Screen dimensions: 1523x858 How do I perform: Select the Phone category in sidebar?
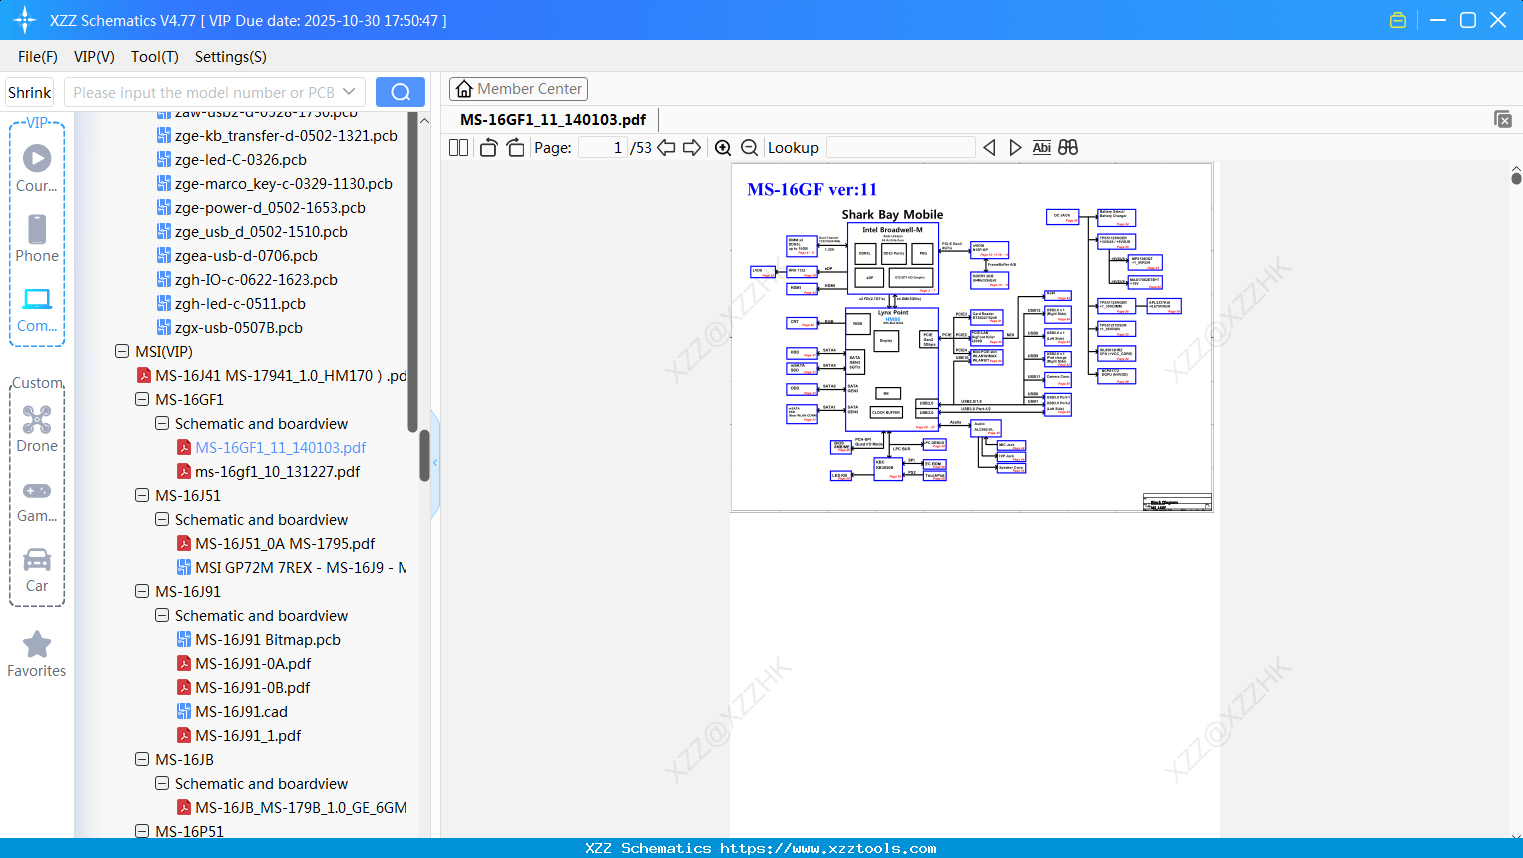(37, 239)
